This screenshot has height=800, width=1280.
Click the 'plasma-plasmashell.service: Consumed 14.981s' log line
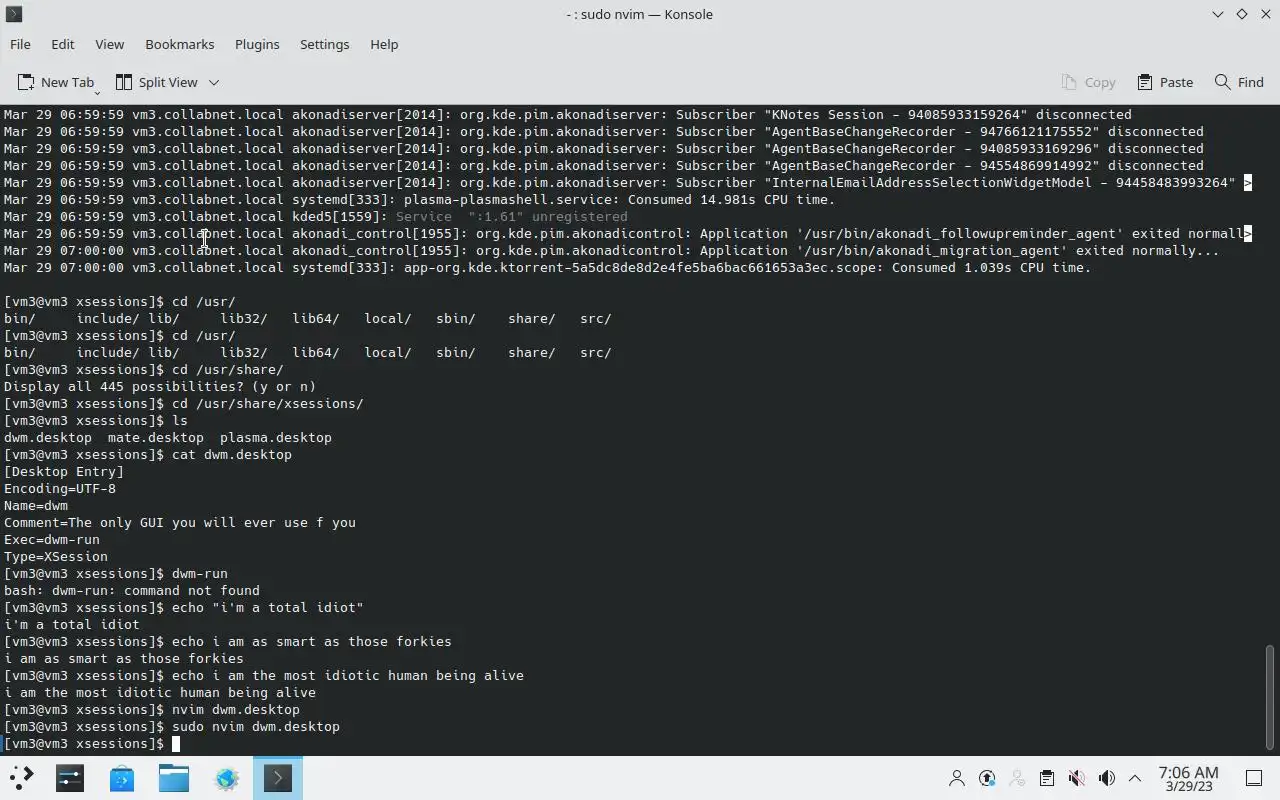click(420, 200)
